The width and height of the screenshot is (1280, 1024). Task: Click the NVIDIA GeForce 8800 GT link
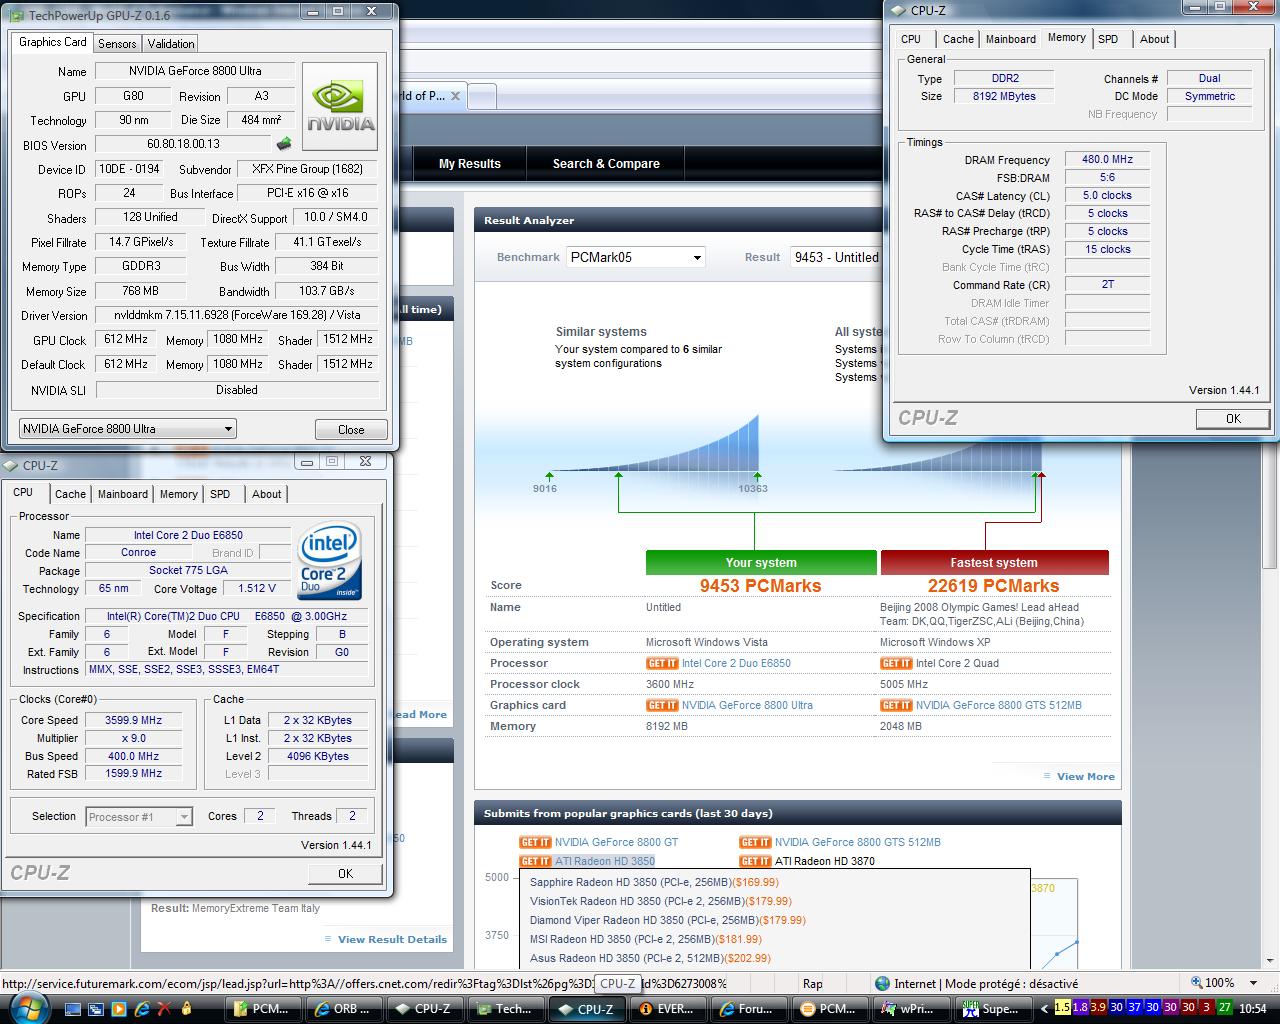616,842
